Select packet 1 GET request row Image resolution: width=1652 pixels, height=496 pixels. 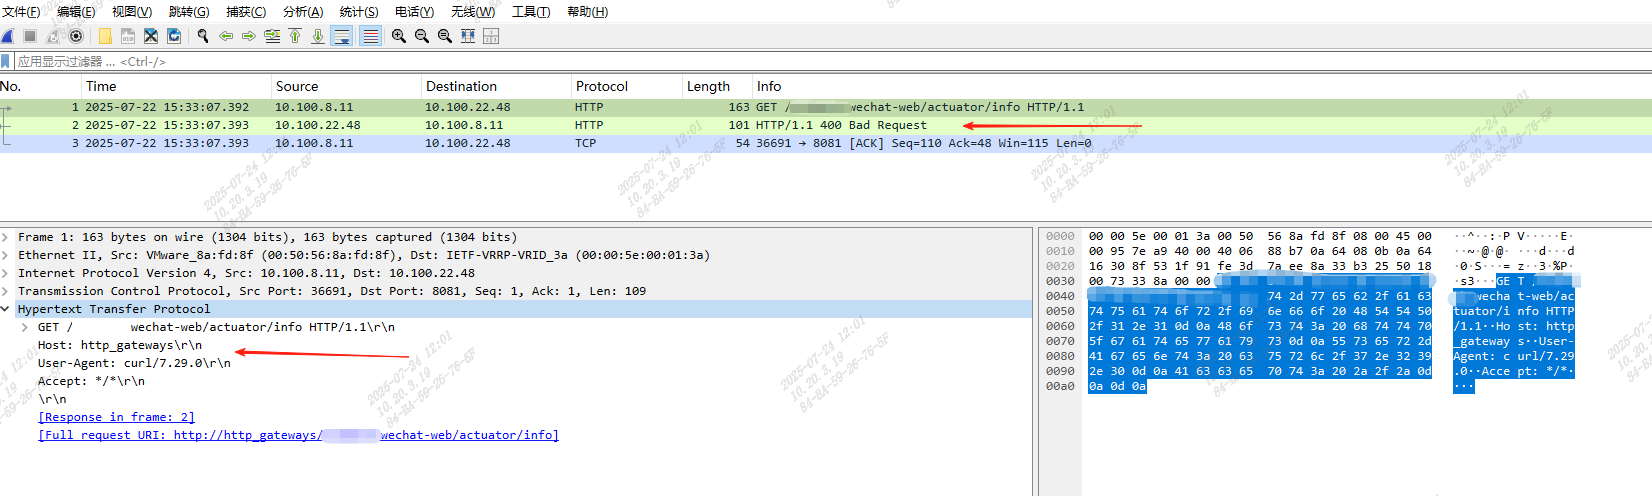[826, 107]
